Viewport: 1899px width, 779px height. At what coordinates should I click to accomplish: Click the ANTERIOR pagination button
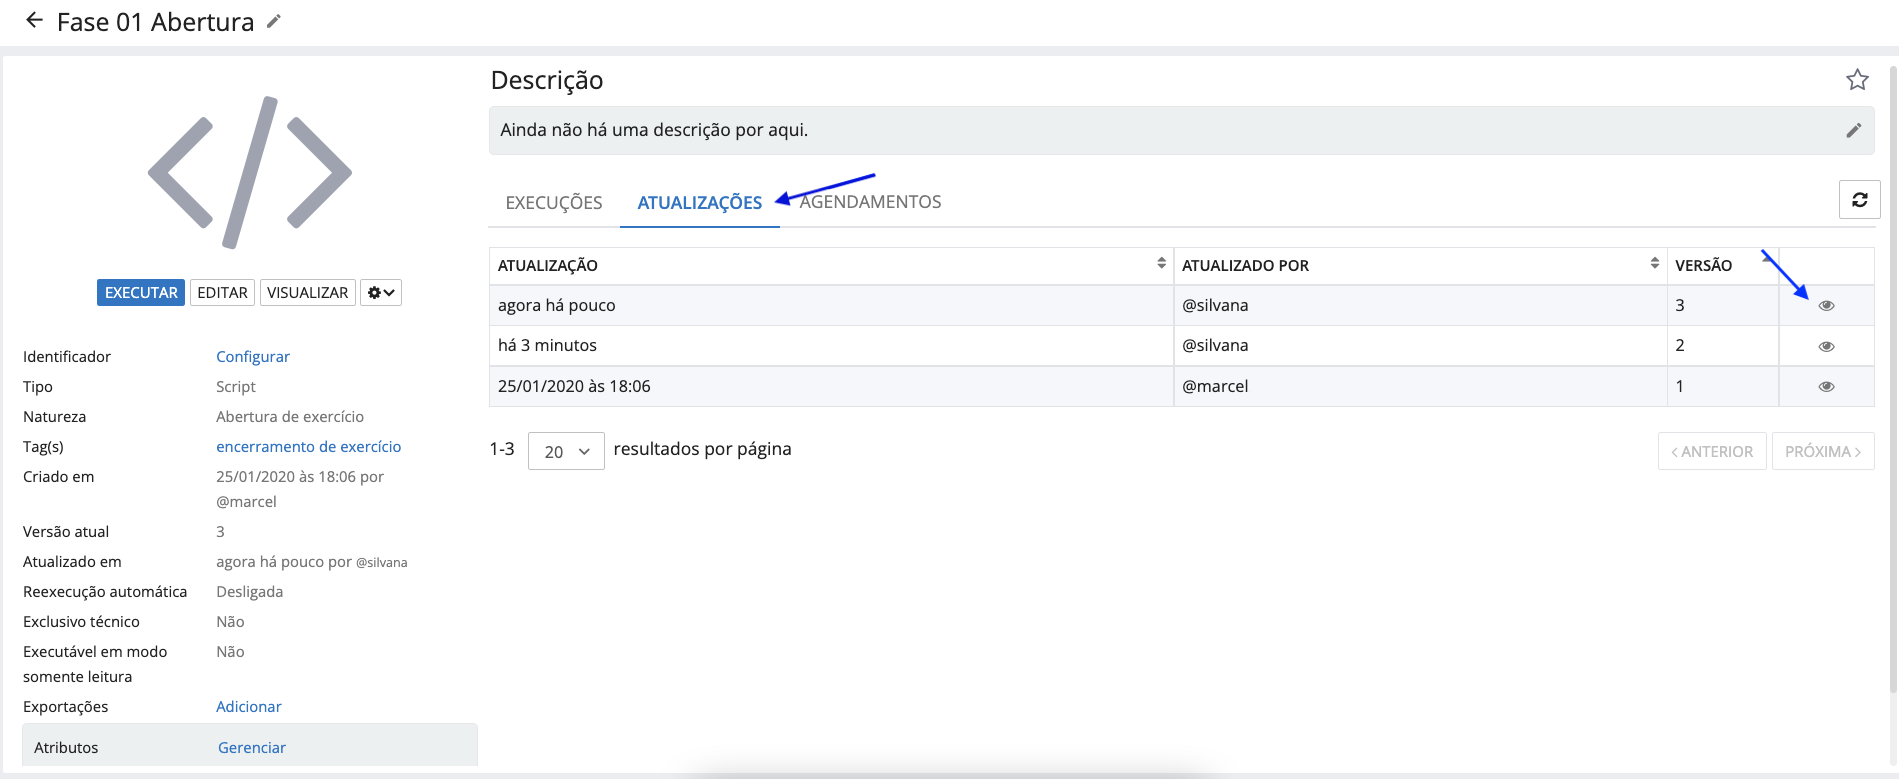coord(1712,451)
